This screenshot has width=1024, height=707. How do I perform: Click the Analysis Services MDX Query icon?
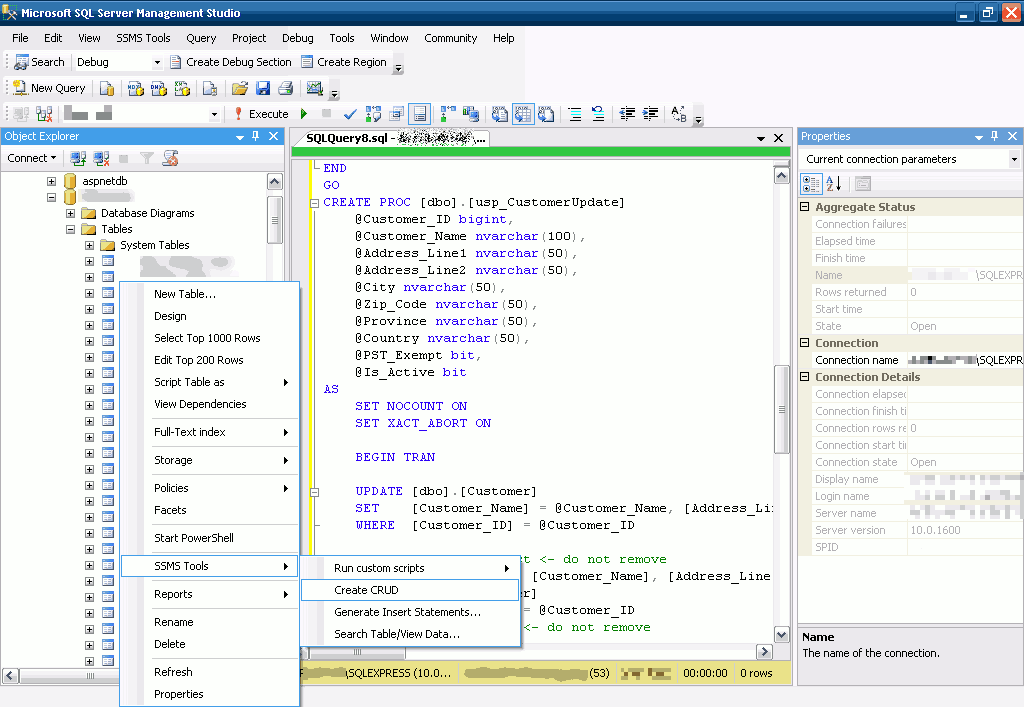(136, 88)
